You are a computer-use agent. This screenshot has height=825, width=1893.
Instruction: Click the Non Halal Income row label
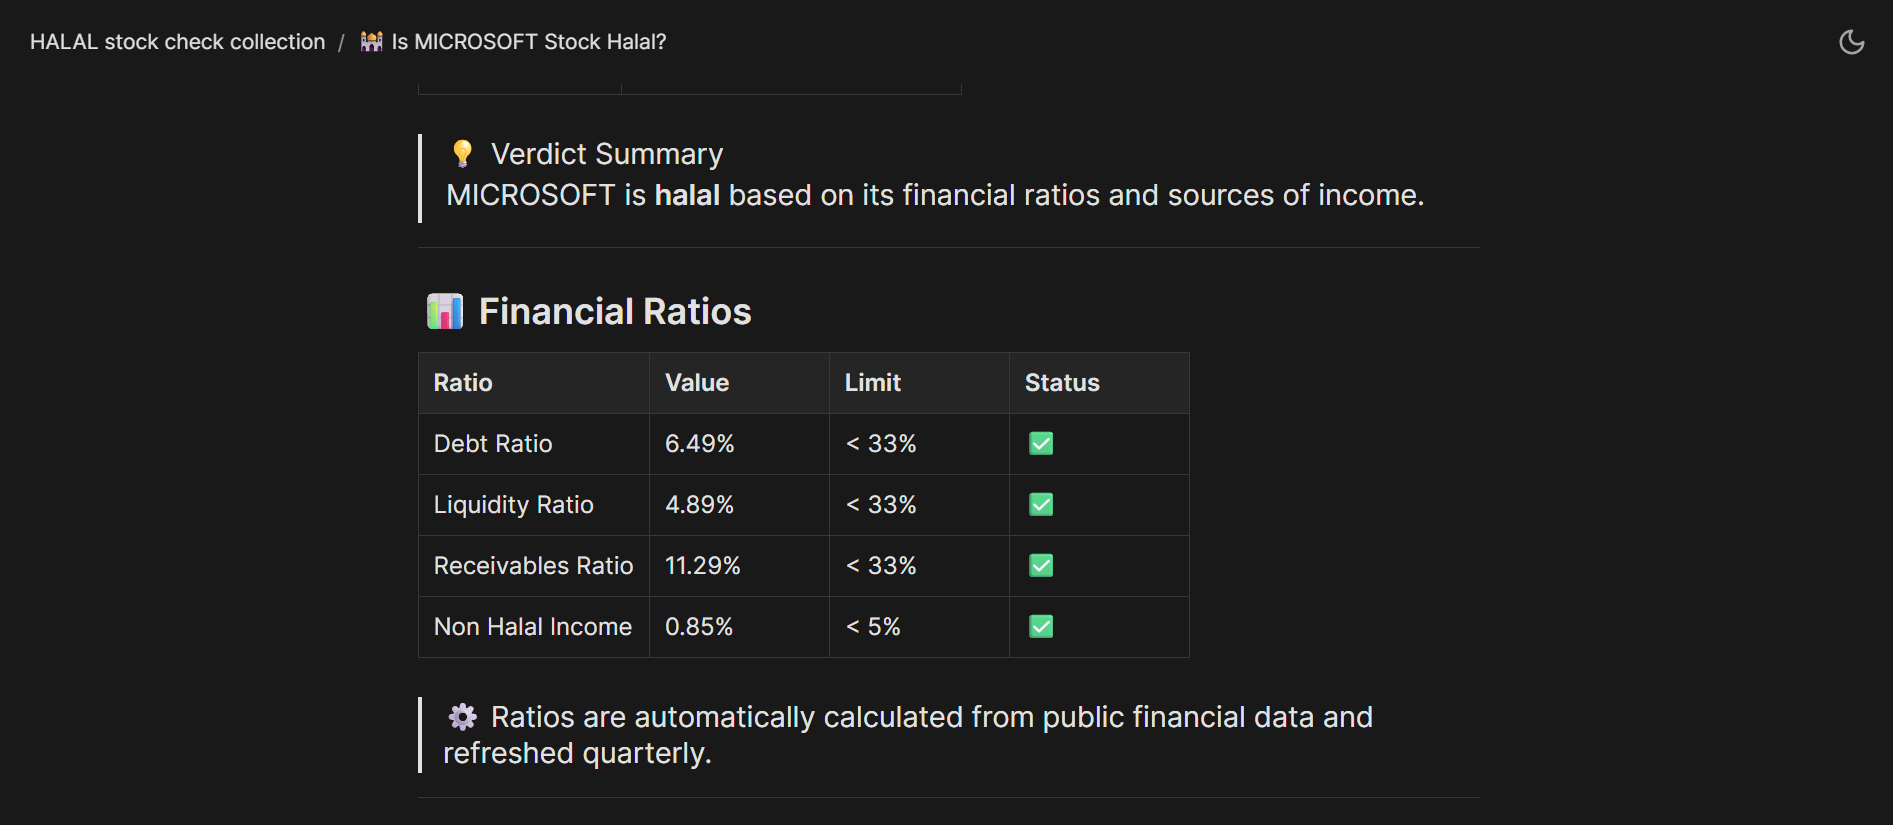coord(533,627)
